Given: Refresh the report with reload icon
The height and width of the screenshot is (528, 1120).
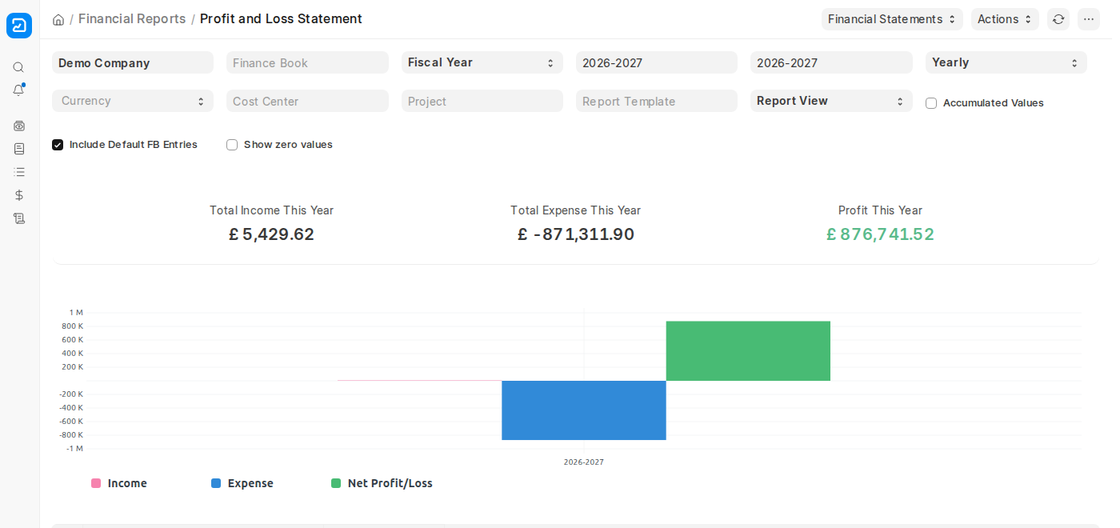Looking at the screenshot, I should point(1059,19).
